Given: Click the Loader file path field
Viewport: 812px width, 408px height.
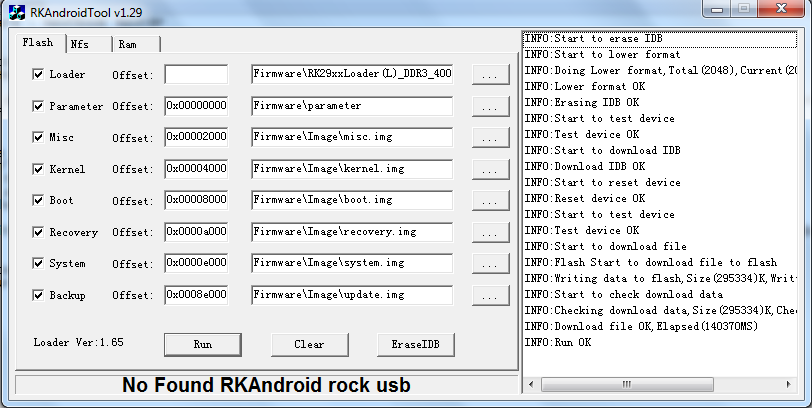Looking at the screenshot, I should [x=352, y=74].
